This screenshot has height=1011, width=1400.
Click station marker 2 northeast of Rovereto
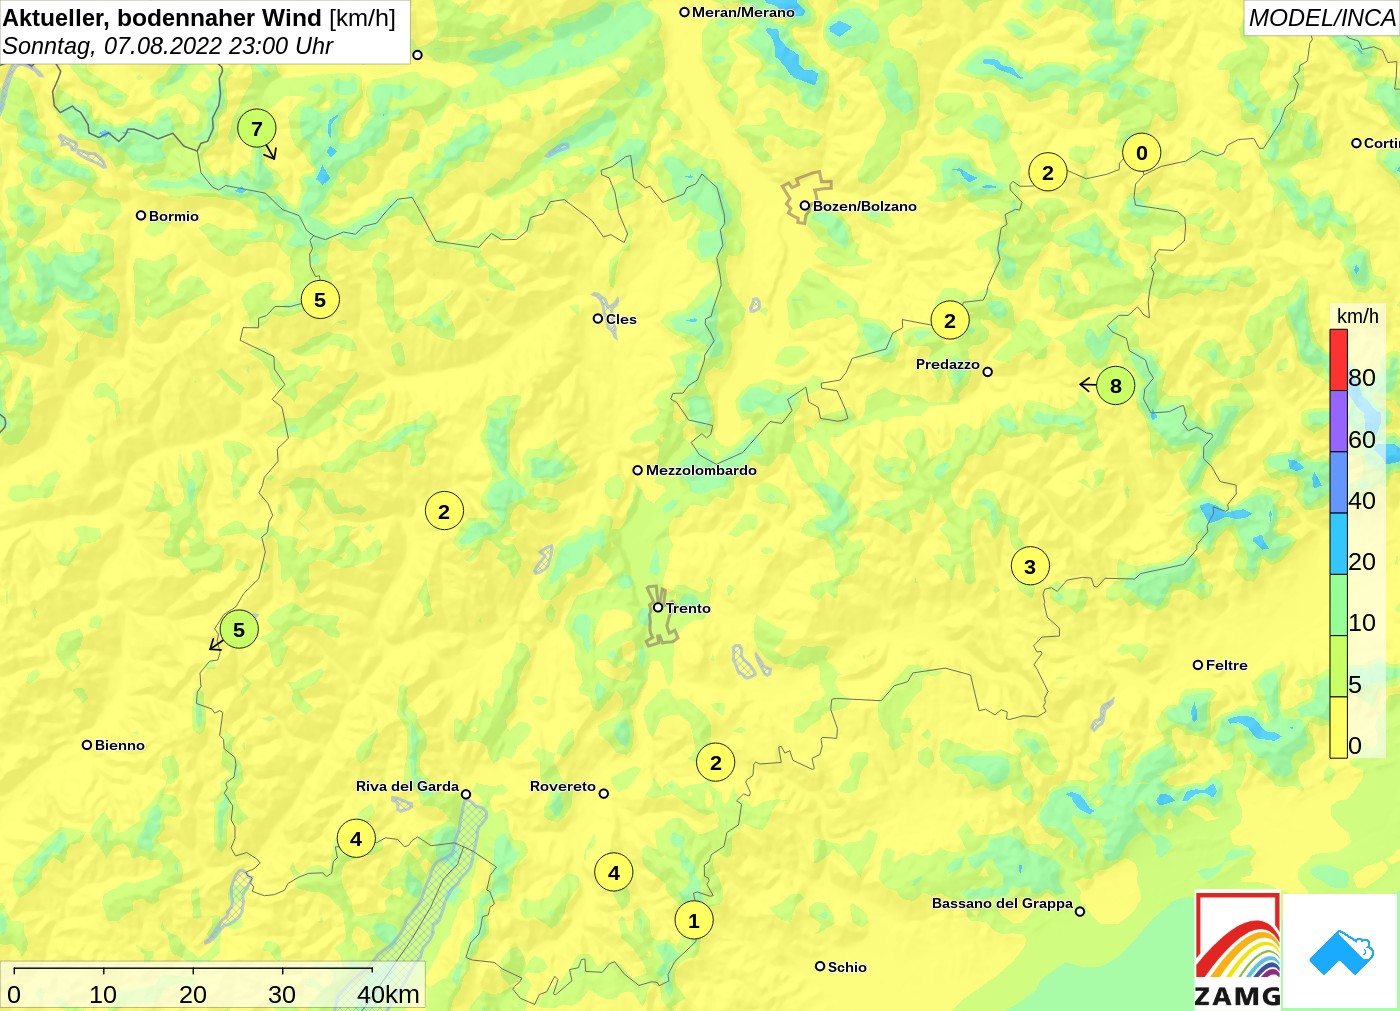pyautogui.click(x=716, y=762)
